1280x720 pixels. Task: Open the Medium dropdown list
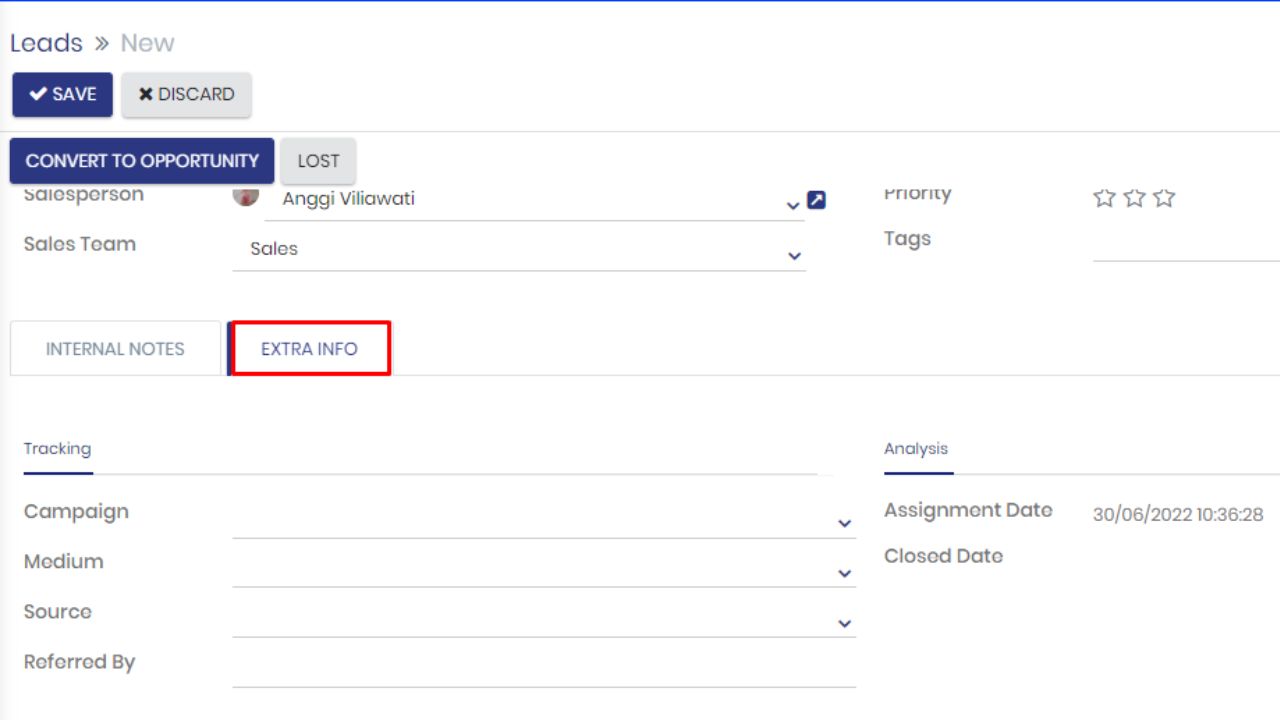844,573
